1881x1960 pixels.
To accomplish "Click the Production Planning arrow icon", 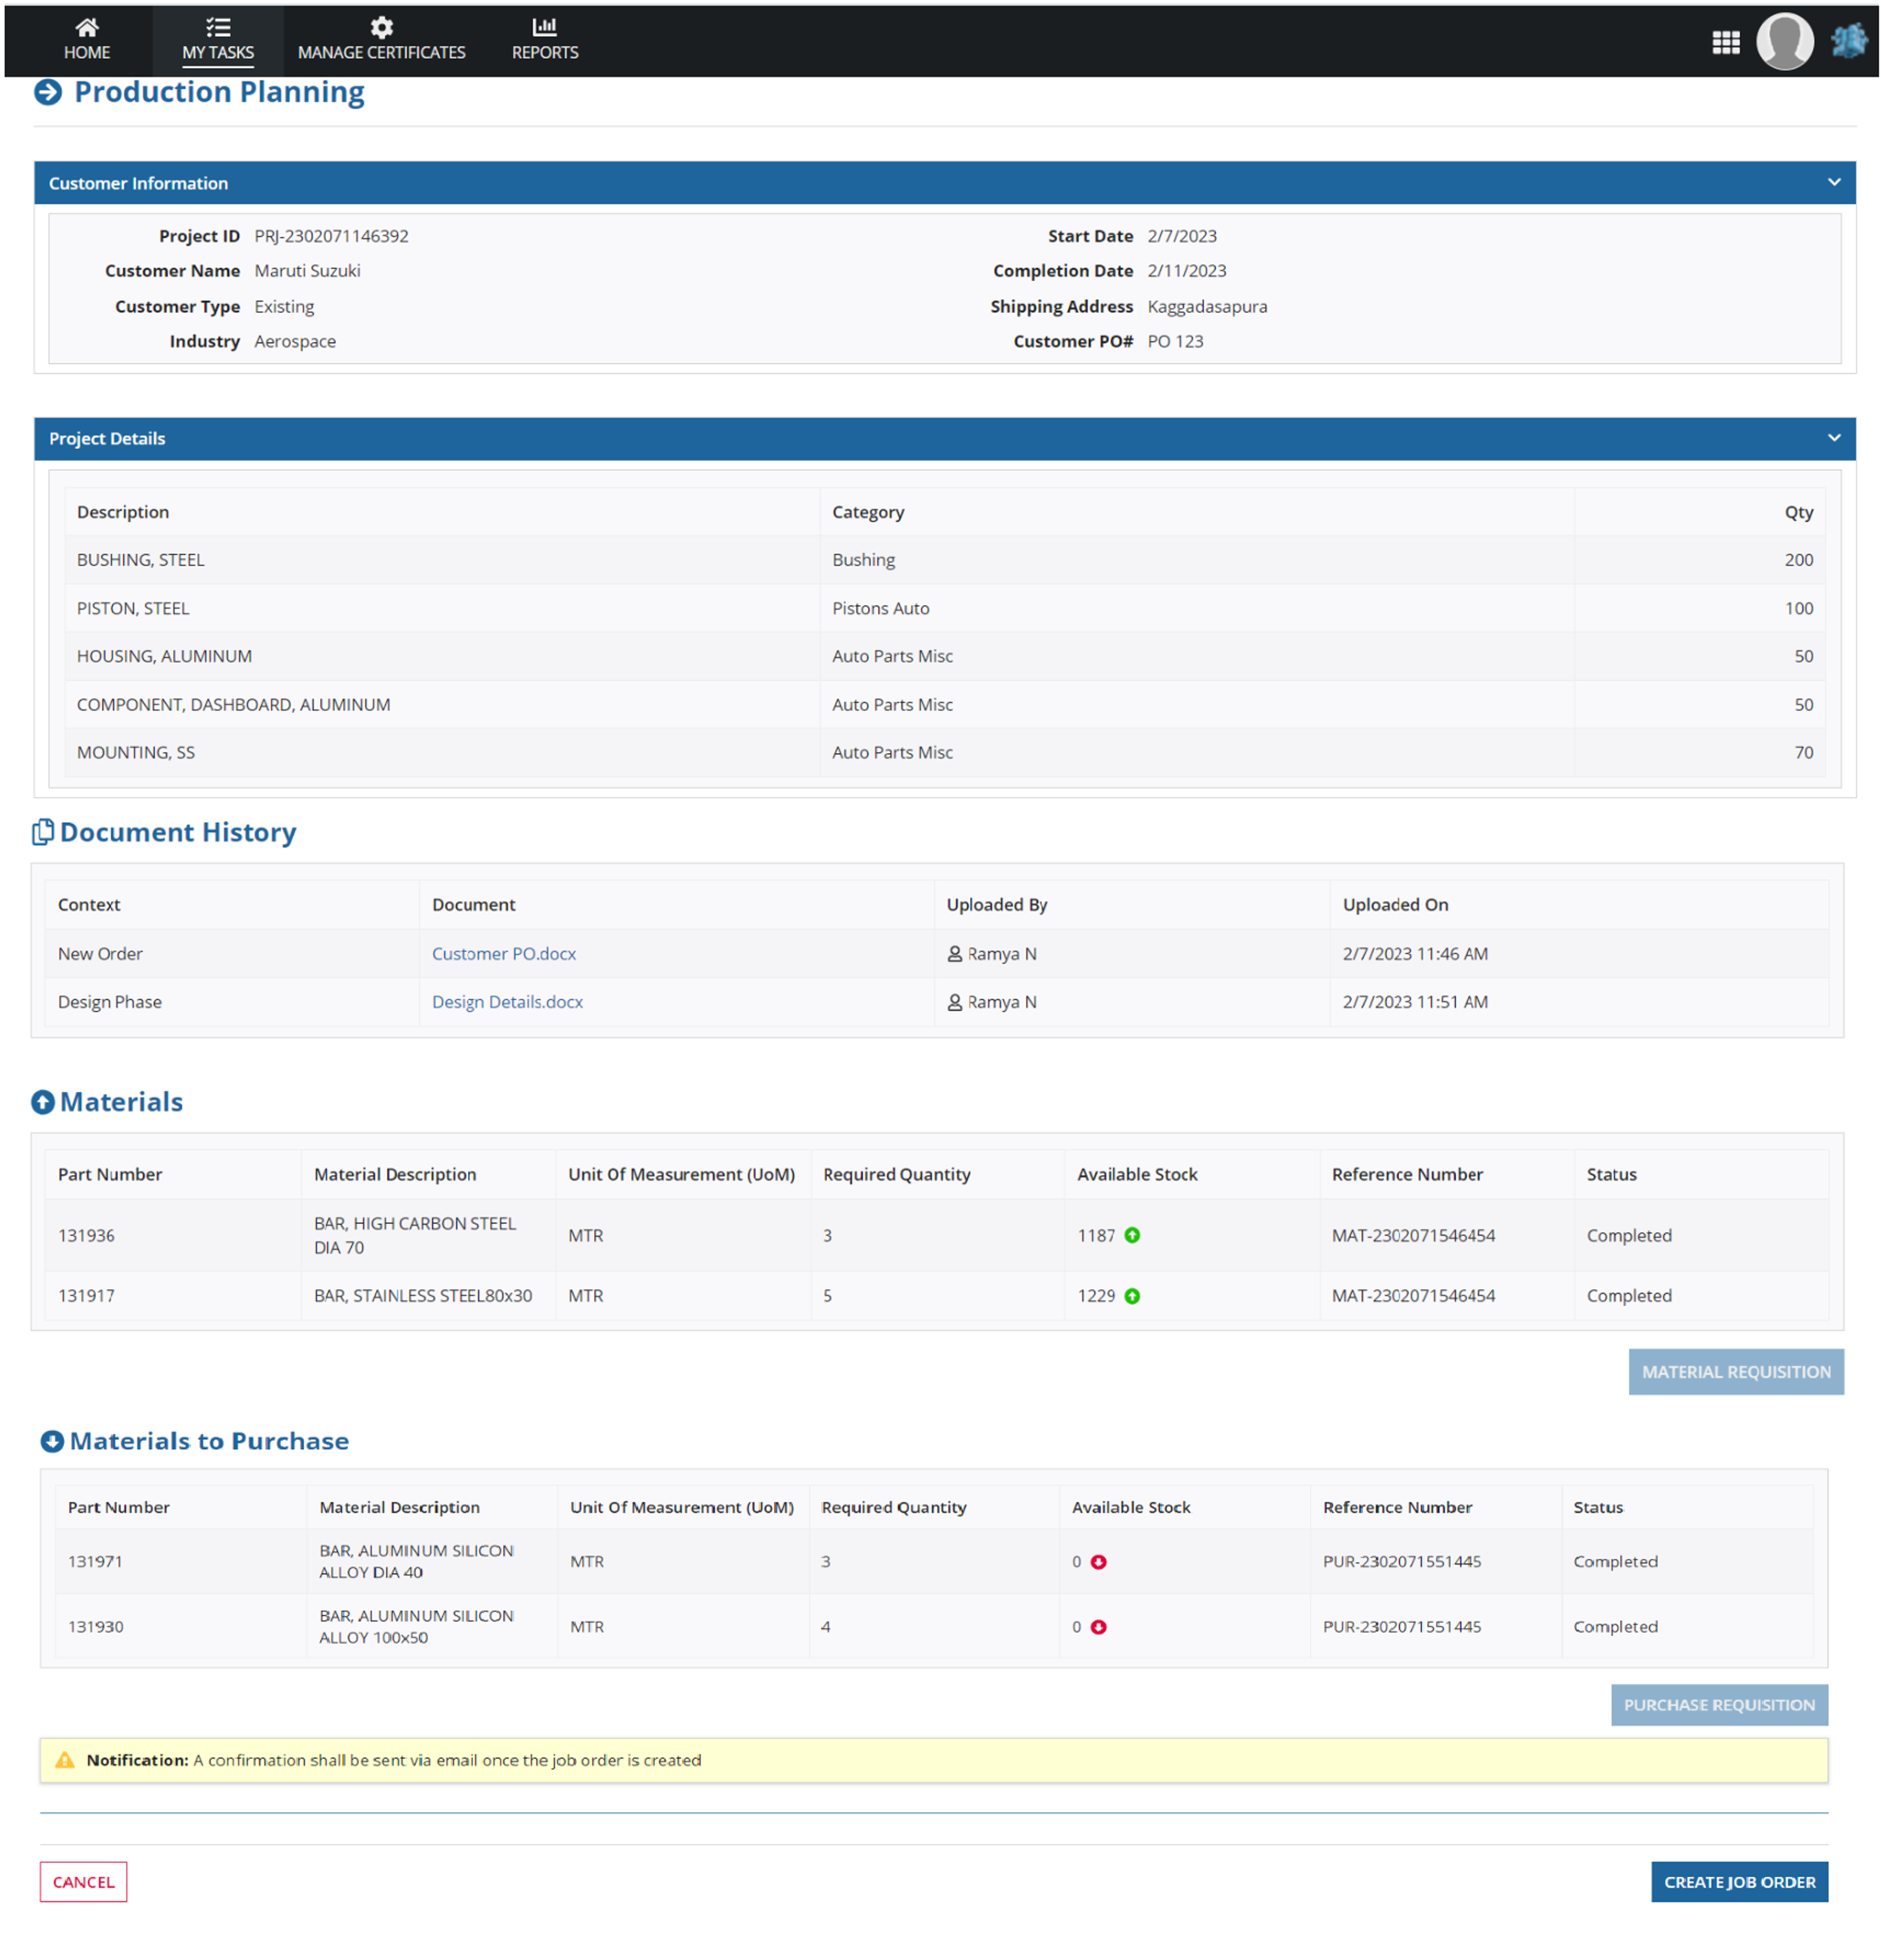I will [x=48, y=92].
